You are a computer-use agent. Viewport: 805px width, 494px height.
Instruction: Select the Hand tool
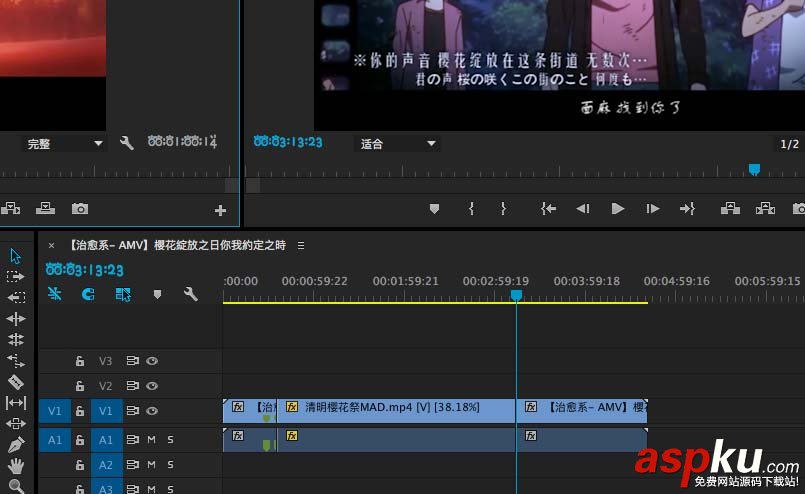coord(15,466)
